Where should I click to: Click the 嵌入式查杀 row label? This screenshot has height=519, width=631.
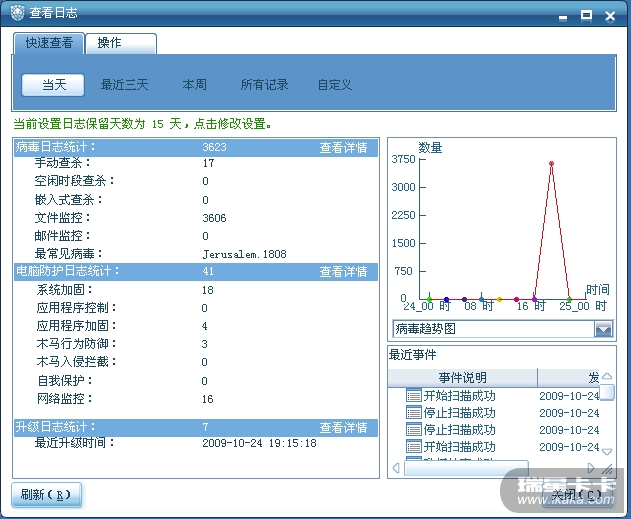(x=68, y=199)
